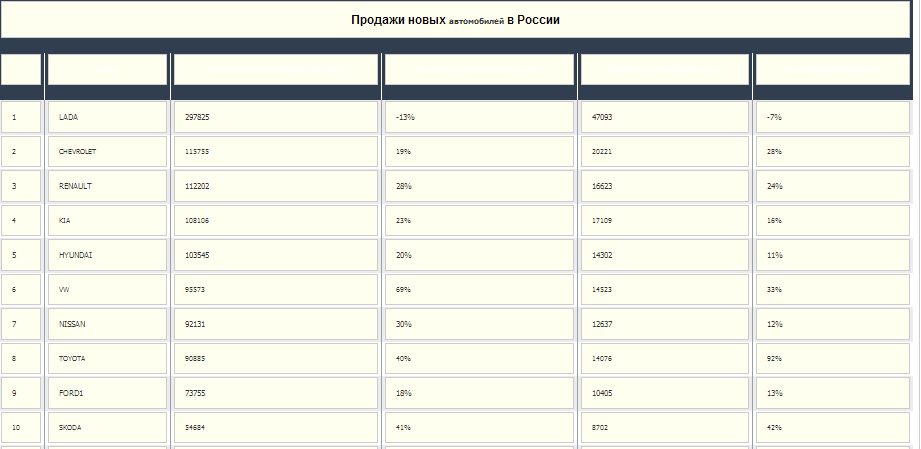Select the 47093 cell in LADA row
Screen dimensions: 921x449
(x=665, y=117)
